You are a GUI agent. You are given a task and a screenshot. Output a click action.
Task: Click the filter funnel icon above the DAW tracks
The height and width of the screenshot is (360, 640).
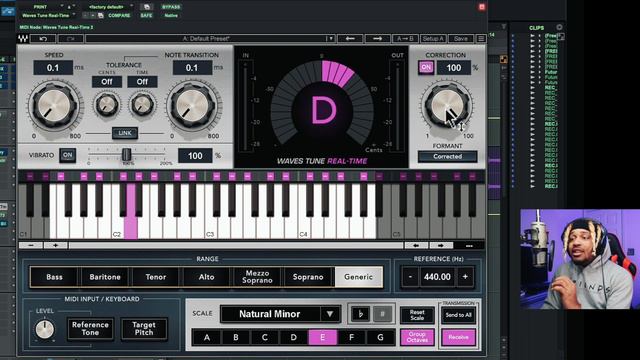click(504, 27)
